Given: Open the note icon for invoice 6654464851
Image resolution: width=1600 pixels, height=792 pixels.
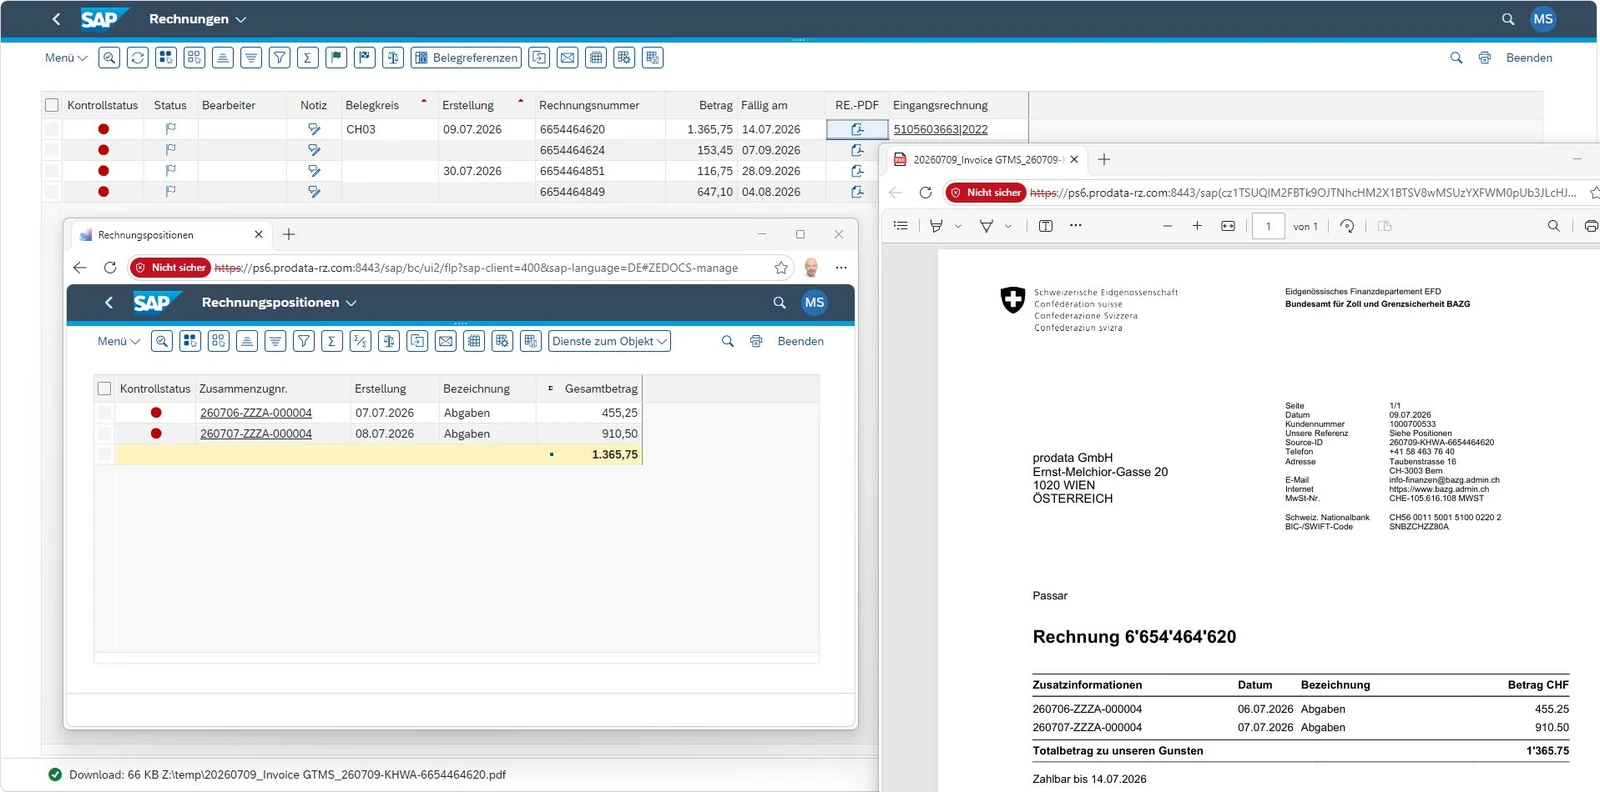Looking at the screenshot, I should (314, 171).
